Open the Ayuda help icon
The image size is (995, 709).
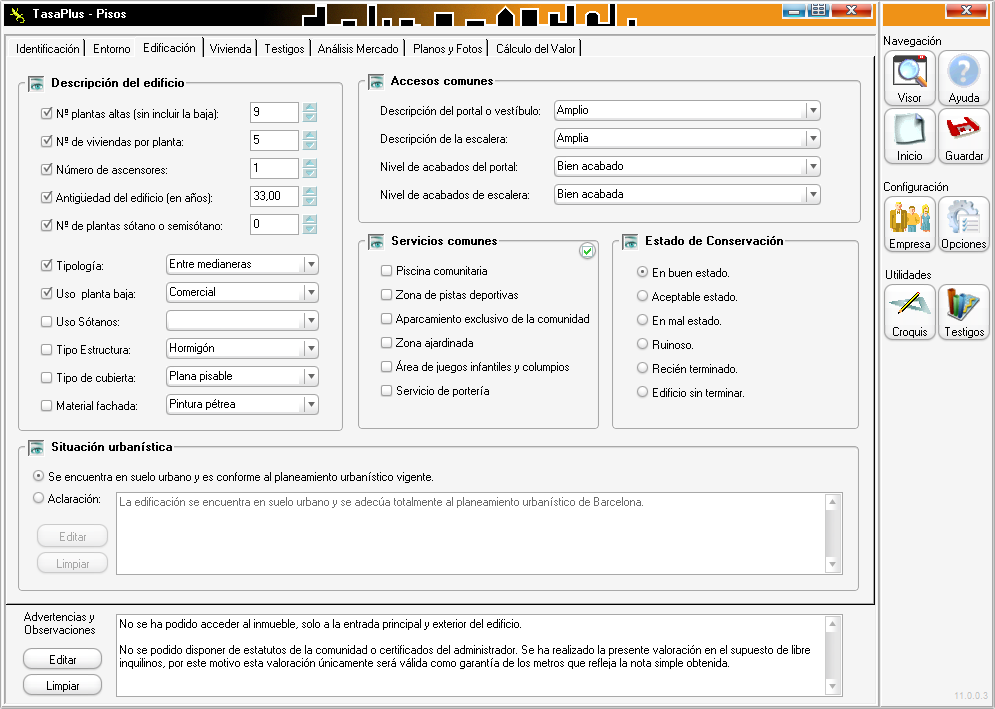pyautogui.click(x=963, y=79)
